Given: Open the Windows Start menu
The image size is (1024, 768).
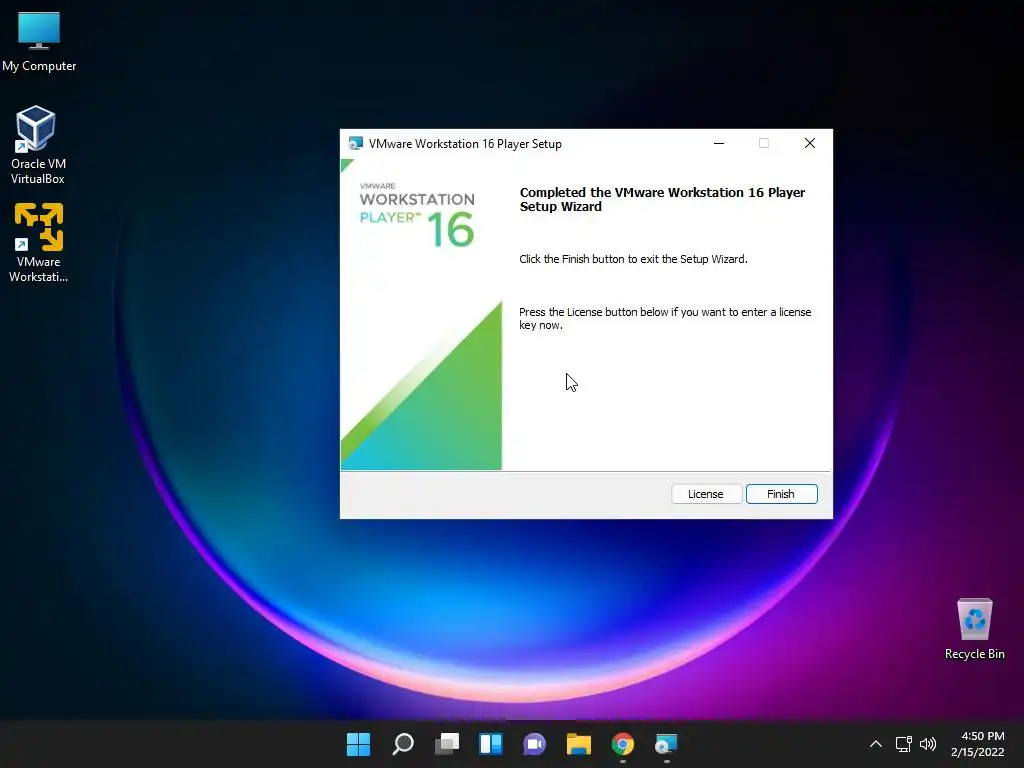Looking at the screenshot, I should [x=358, y=744].
